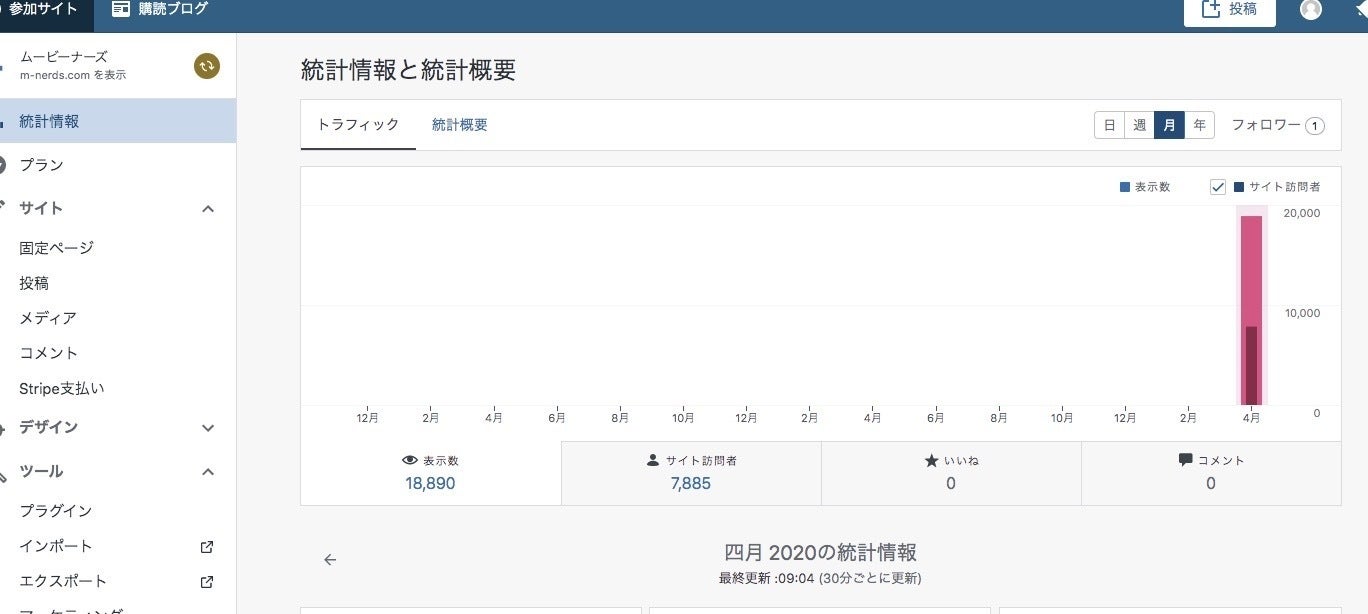
Task: Switch chart period to 日 (day)
Action: click(x=1109, y=125)
